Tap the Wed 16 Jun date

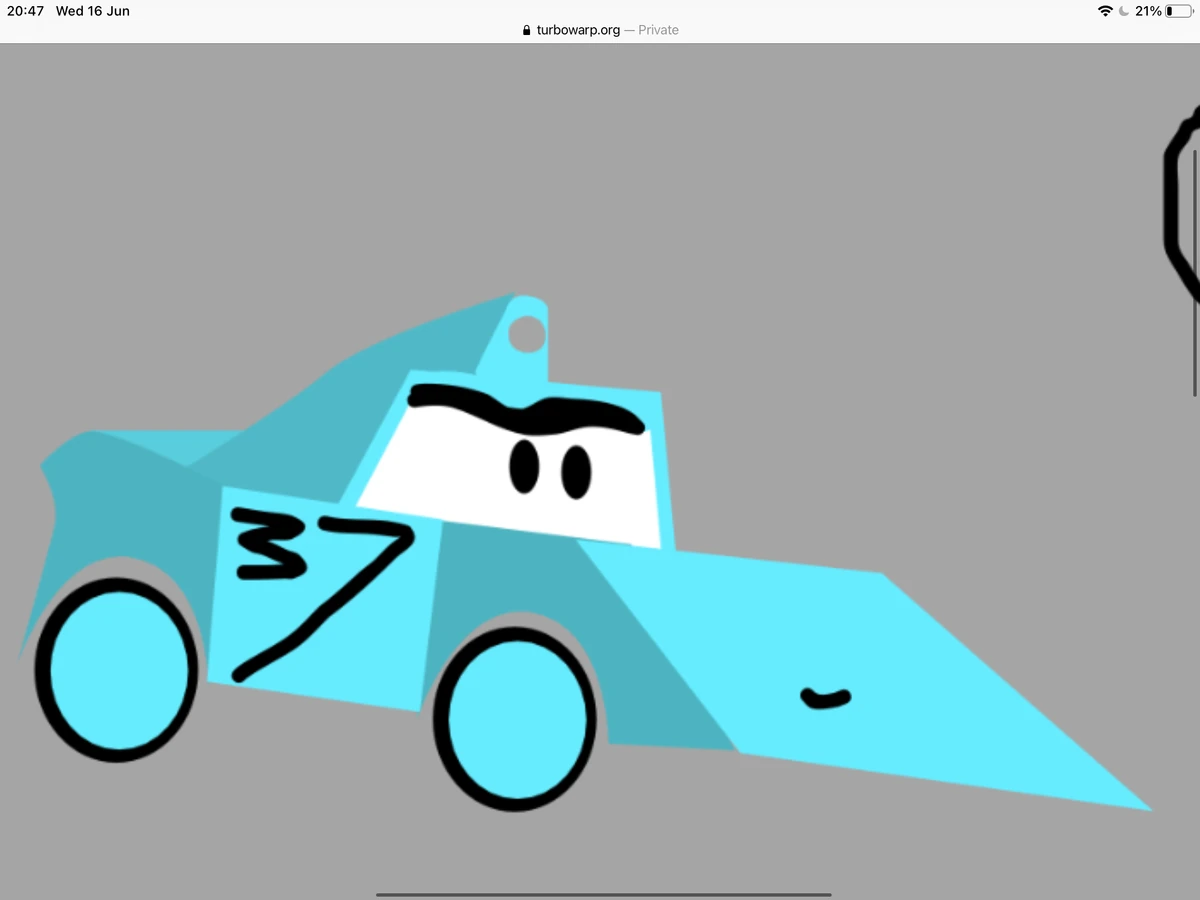[92, 11]
